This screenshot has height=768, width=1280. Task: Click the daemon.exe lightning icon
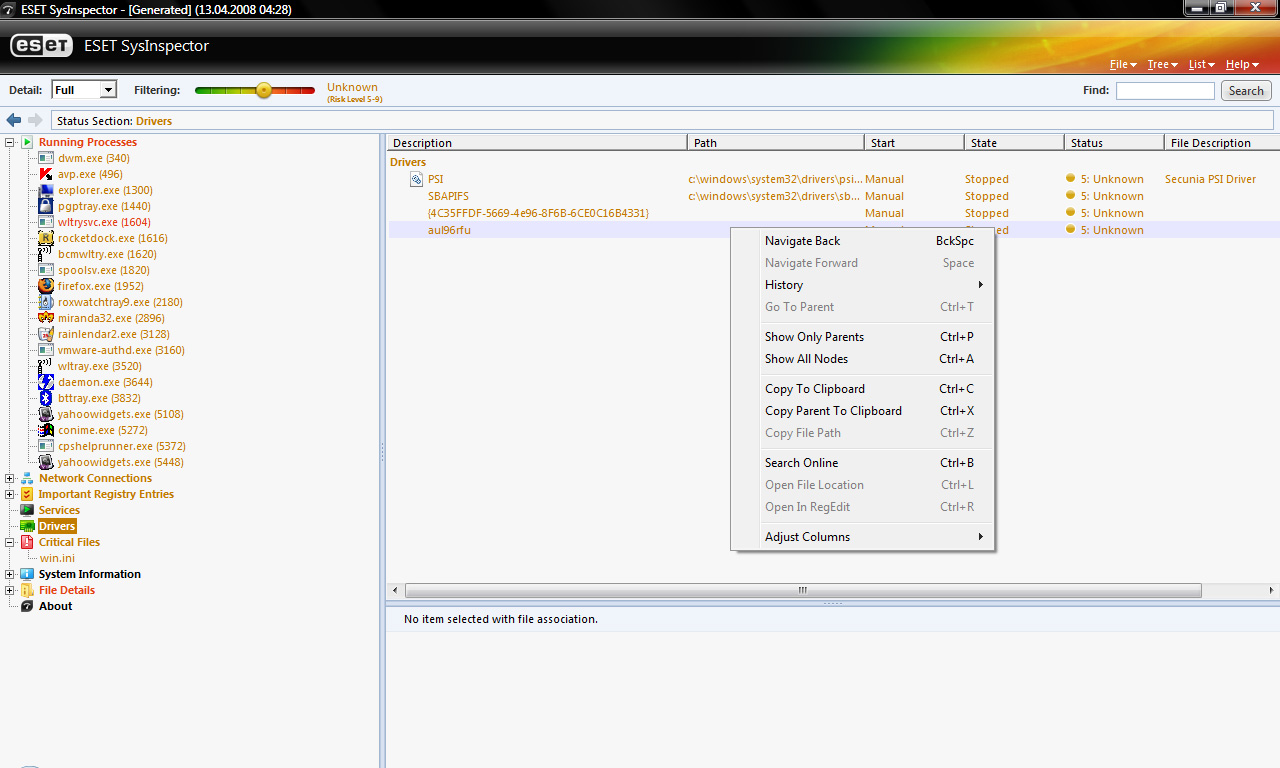point(46,382)
